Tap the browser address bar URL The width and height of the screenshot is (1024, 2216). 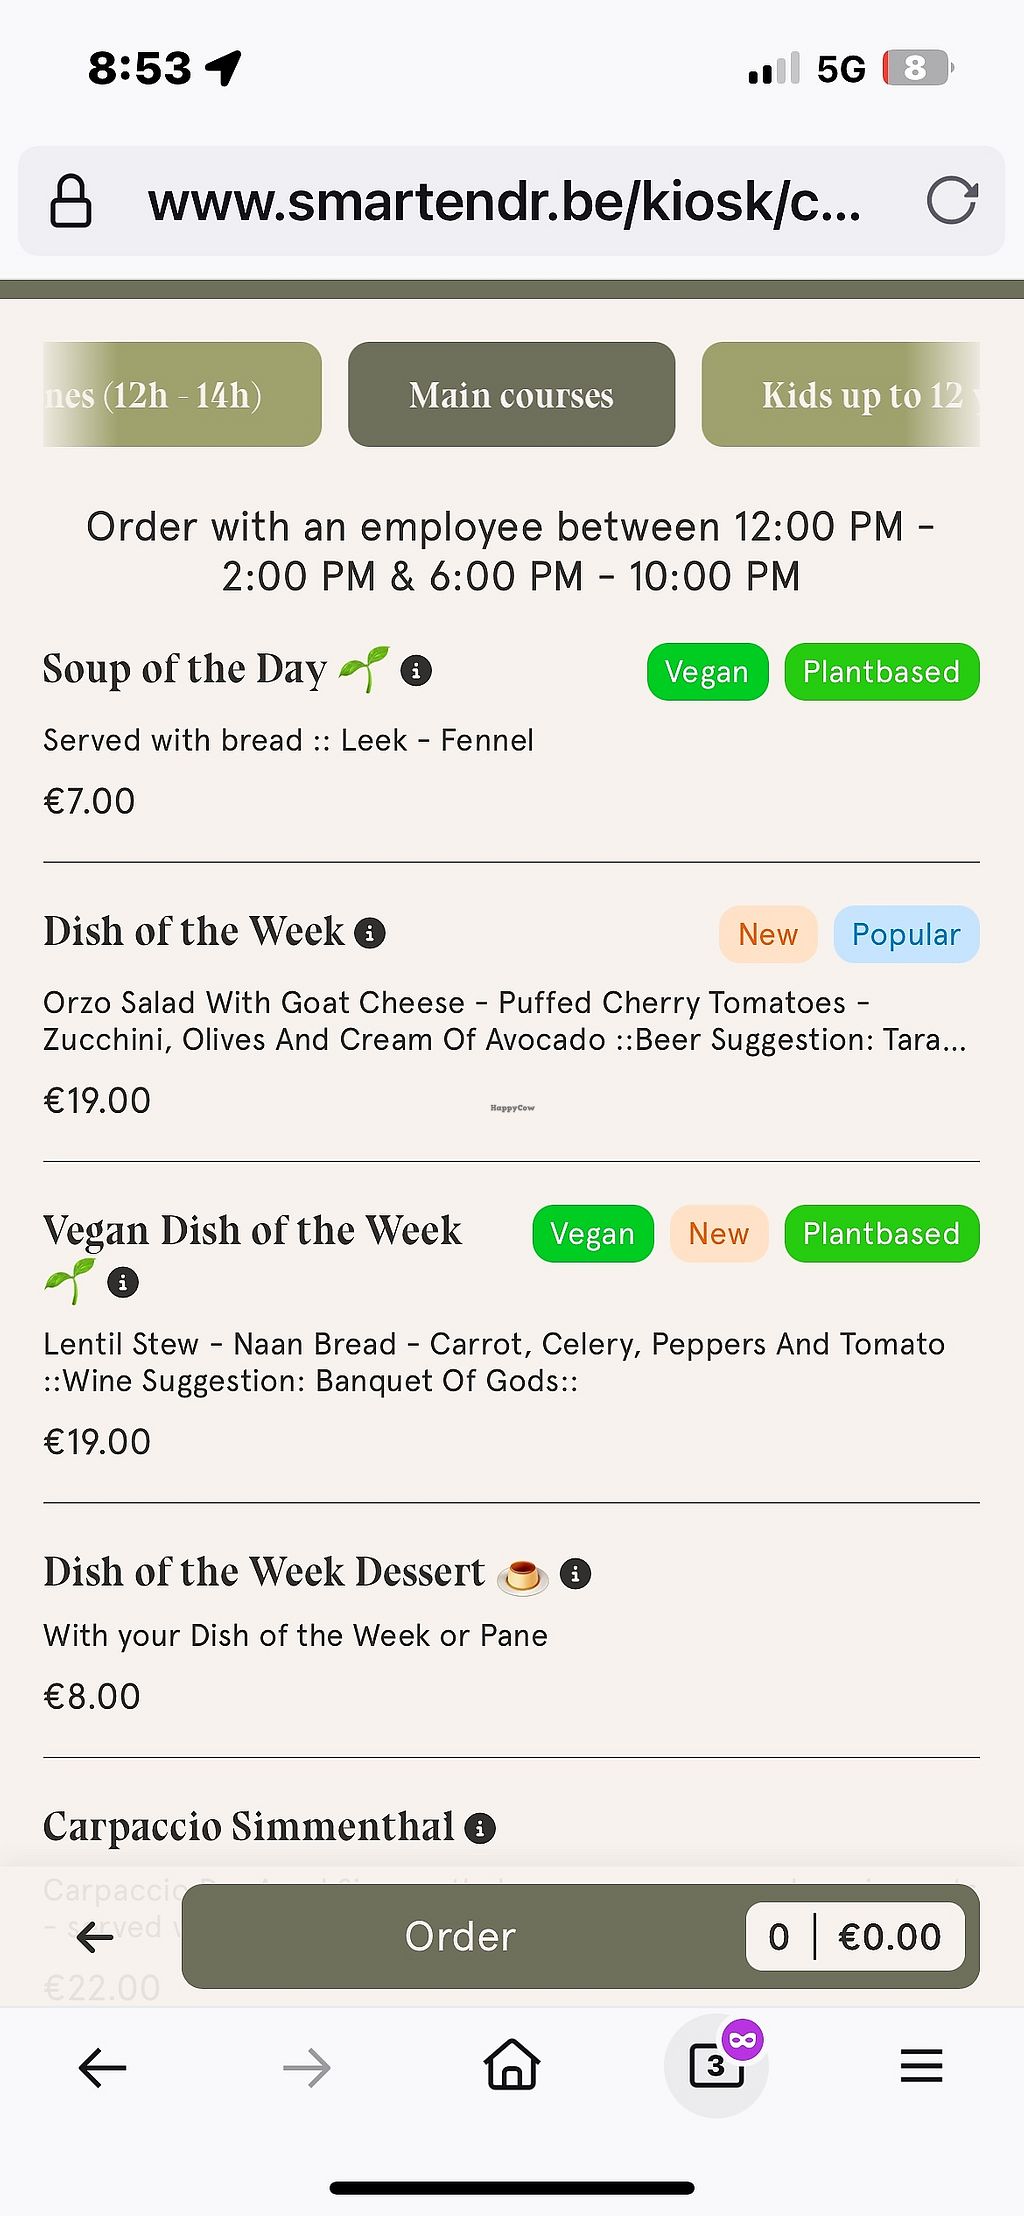pyautogui.click(x=504, y=202)
